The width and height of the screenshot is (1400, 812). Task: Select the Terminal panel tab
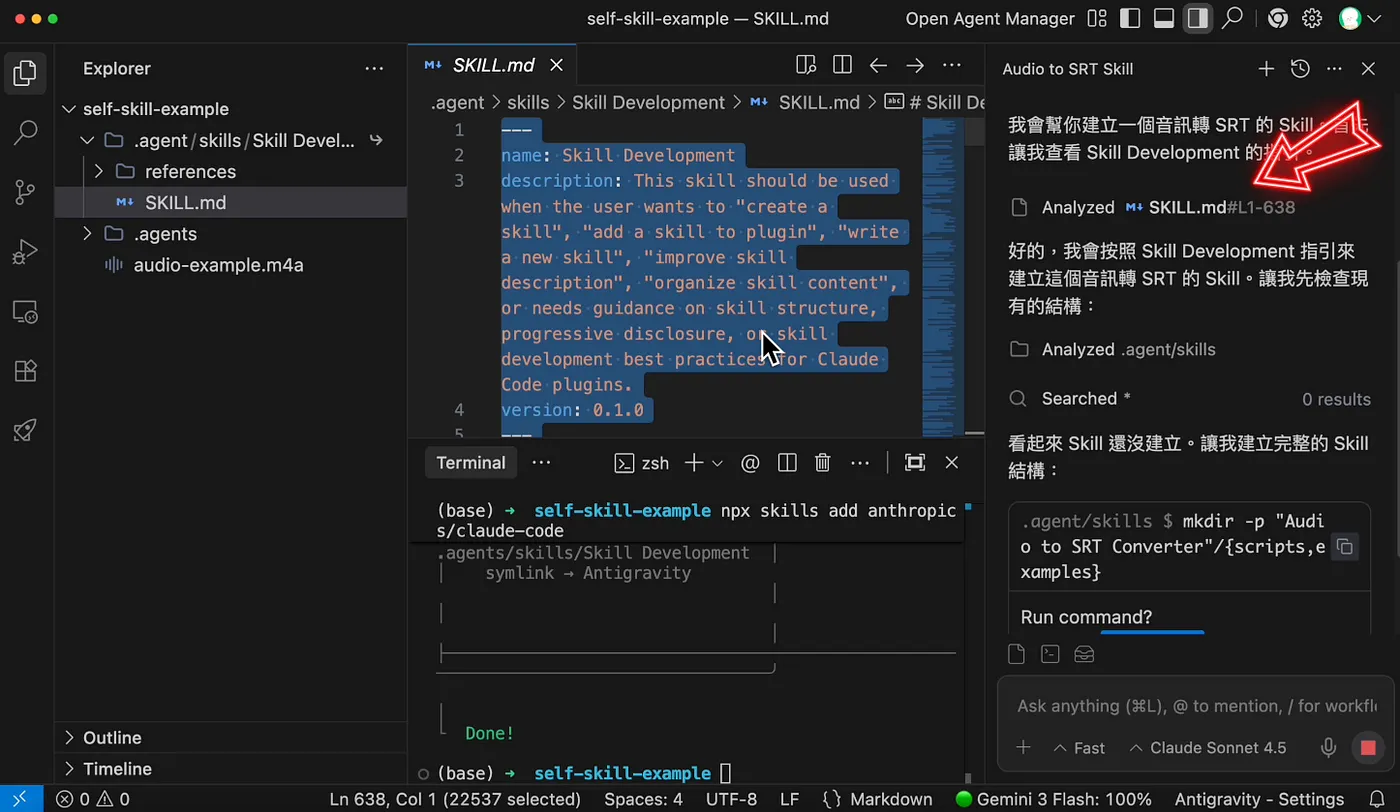tap(471, 463)
